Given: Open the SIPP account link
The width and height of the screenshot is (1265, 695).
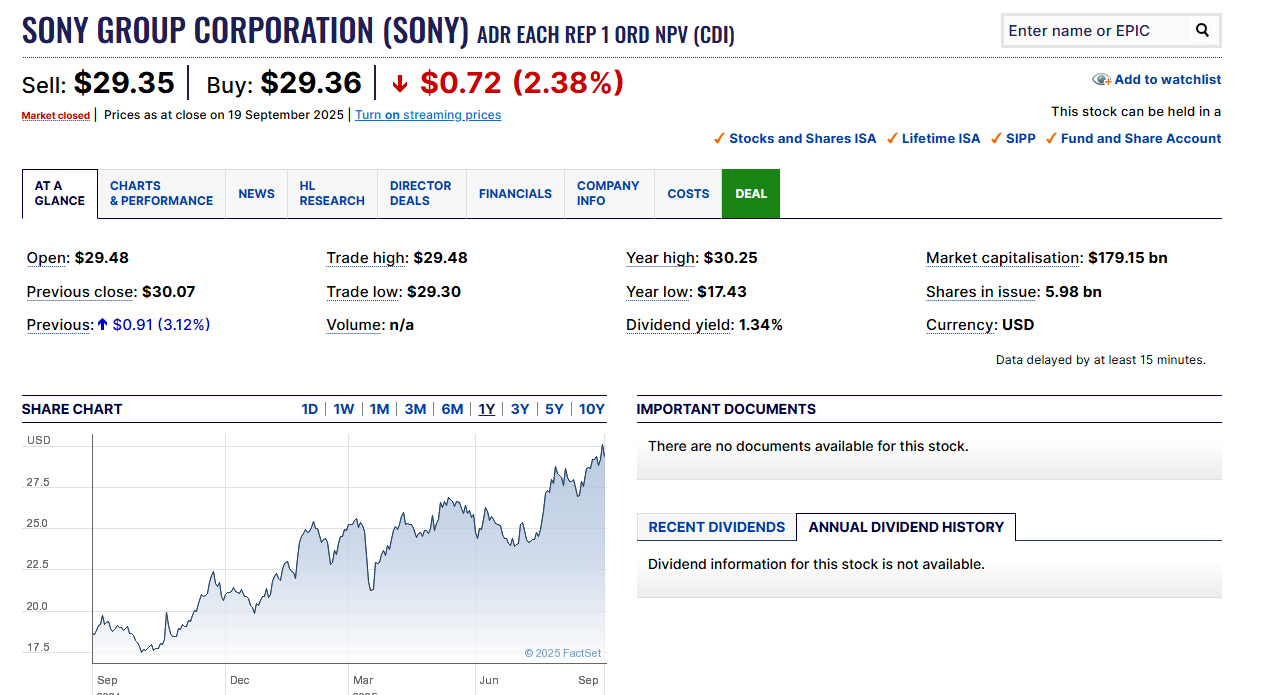Looking at the screenshot, I should pos(1020,139).
